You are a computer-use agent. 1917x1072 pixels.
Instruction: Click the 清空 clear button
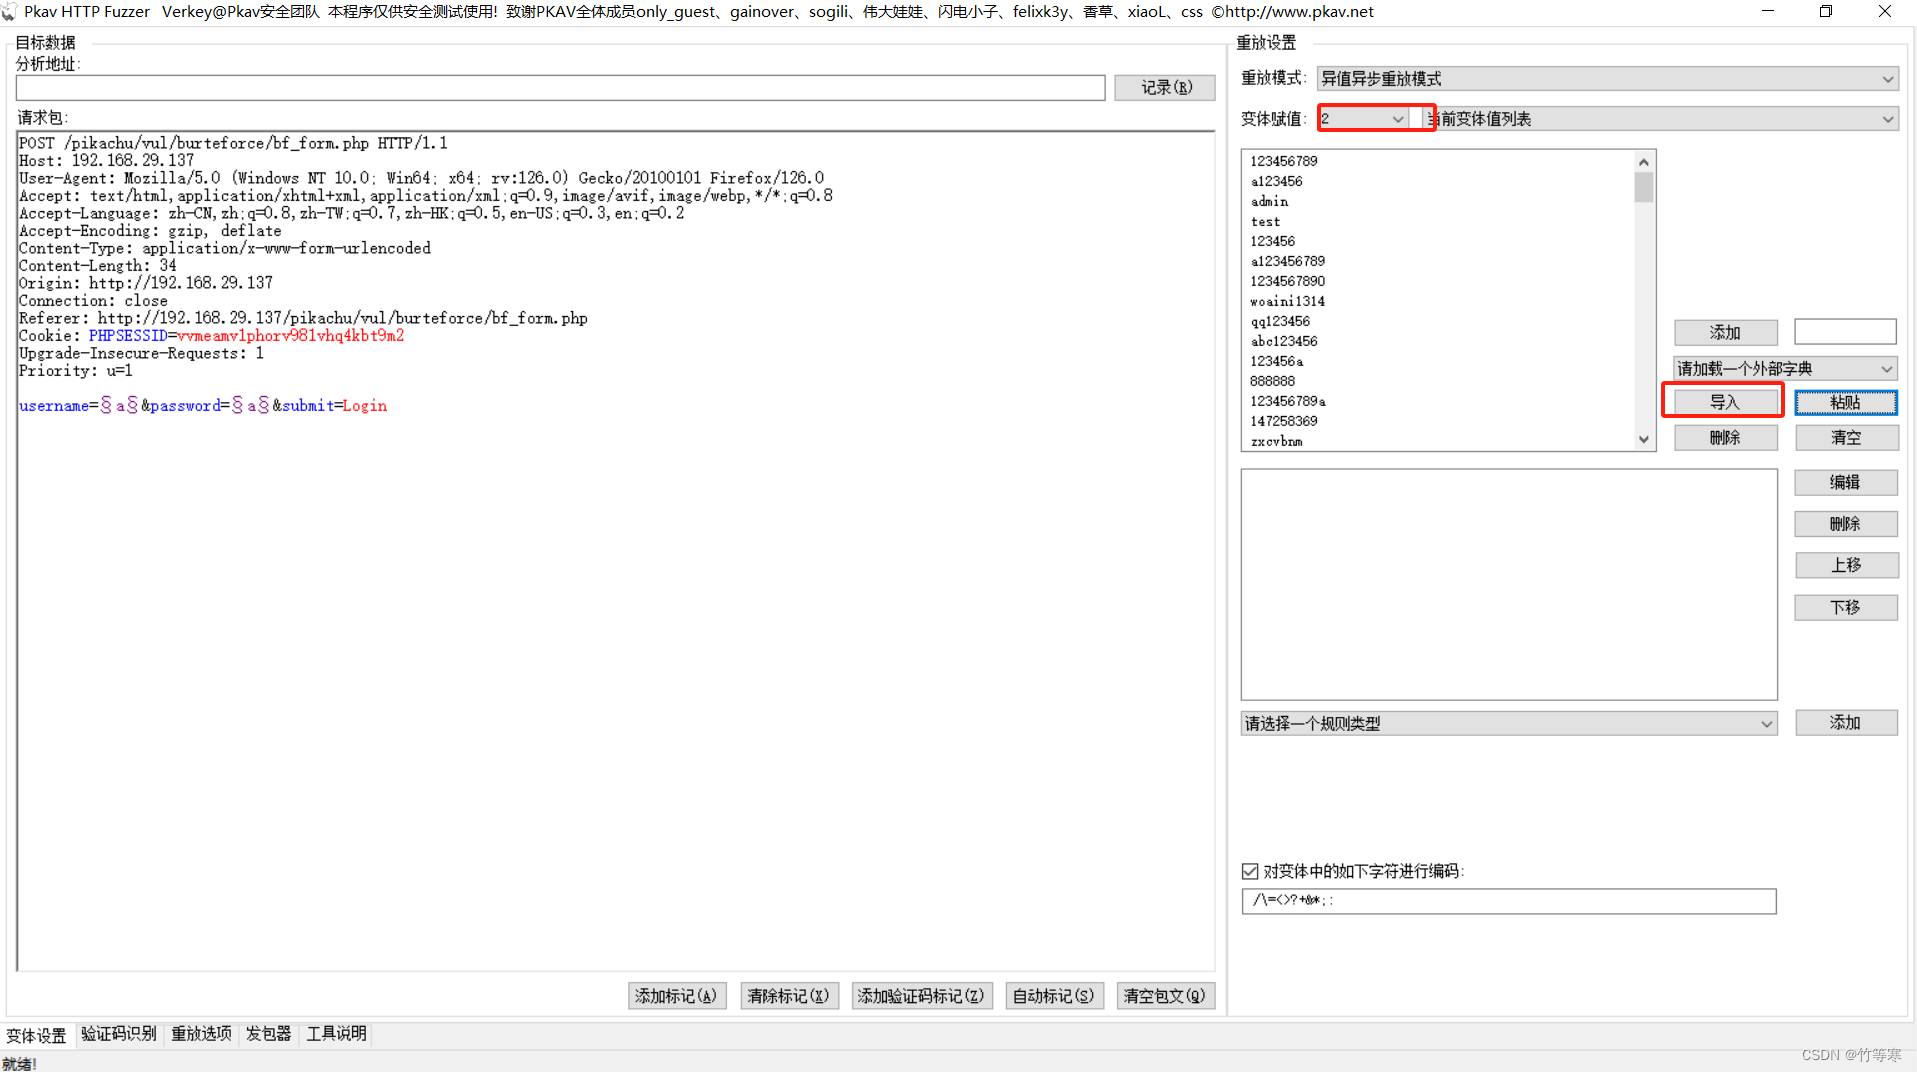pos(1845,437)
